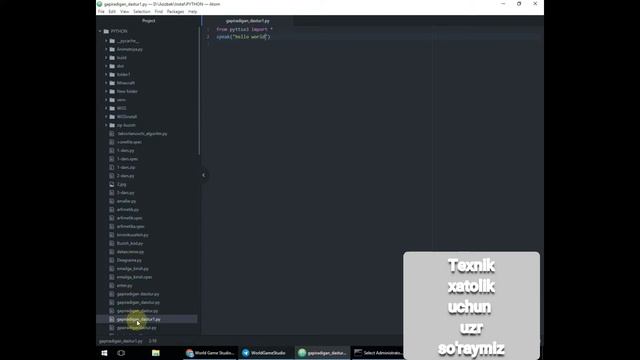Click the Project panel header tab
Image resolution: width=640 pixels, height=360 pixels.
click(x=149, y=21)
